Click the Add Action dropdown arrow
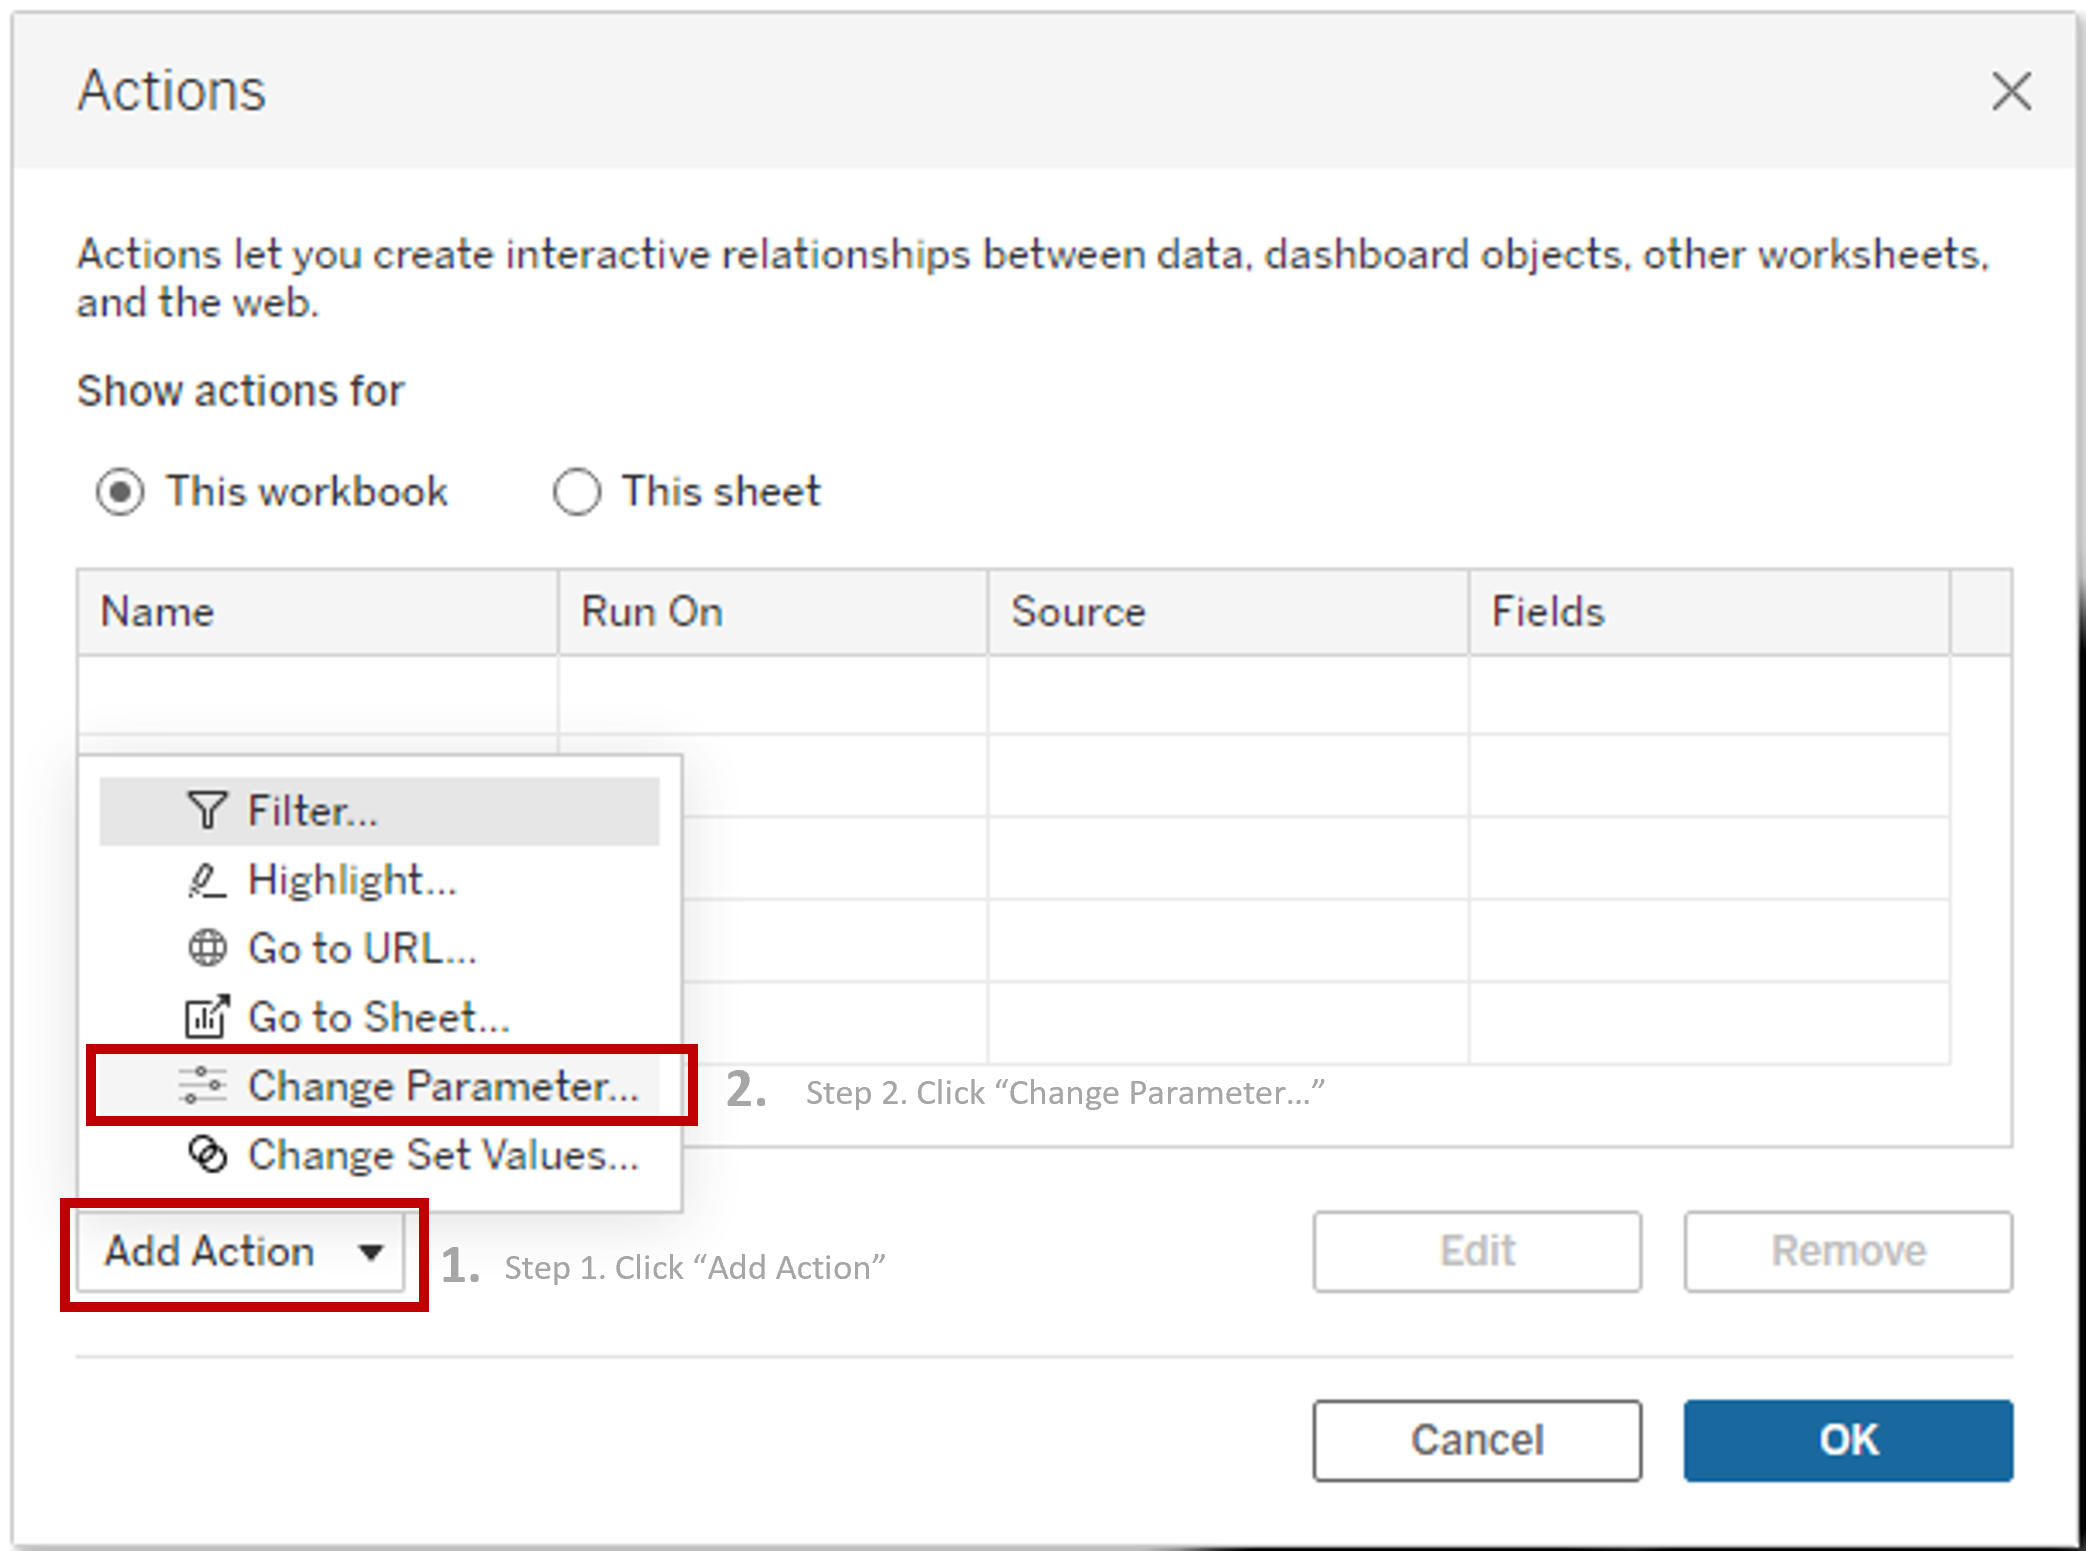This screenshot has width=2086, height=1551. point(371,1253)
